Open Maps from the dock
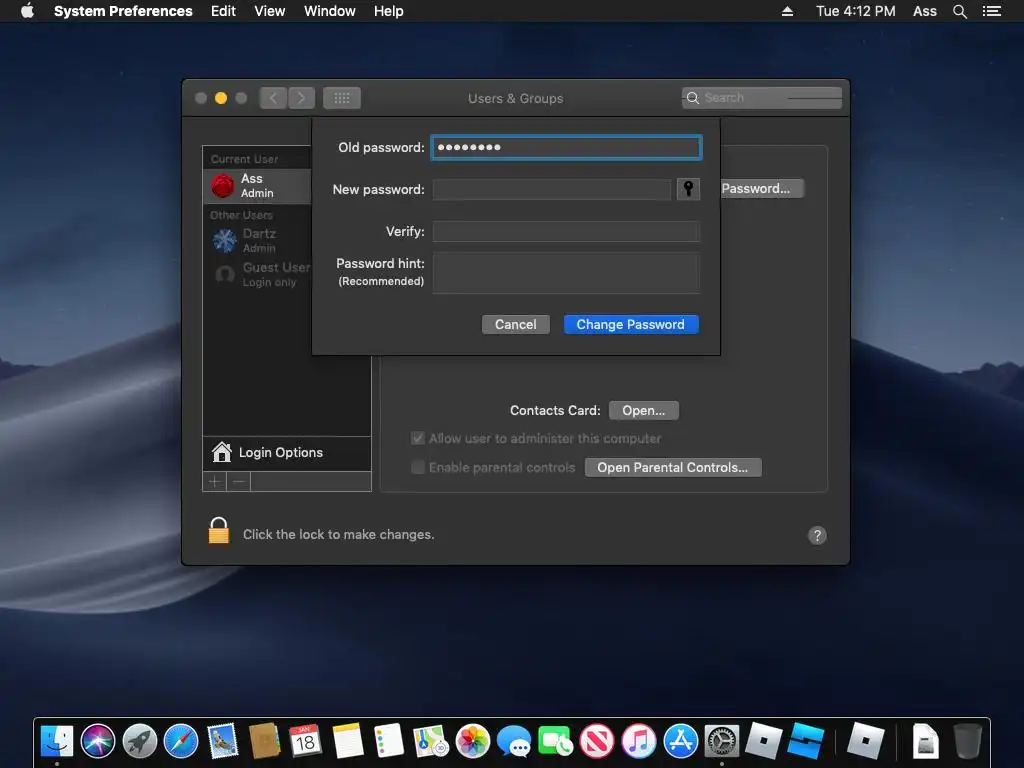The image size is (1024, 768). pos(430,741)
